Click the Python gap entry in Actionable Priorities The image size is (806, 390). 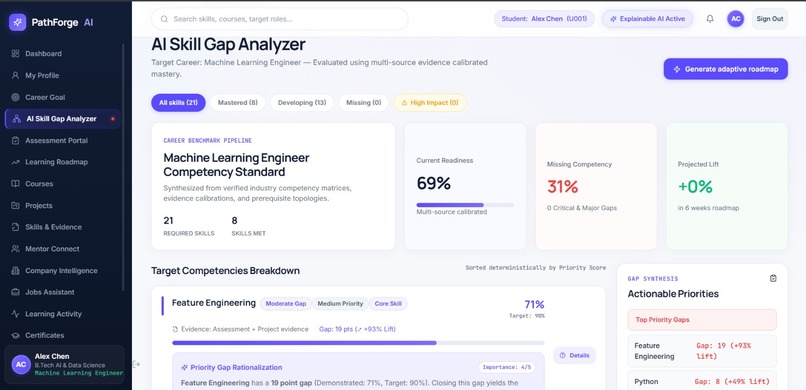(x=702, y=381)
